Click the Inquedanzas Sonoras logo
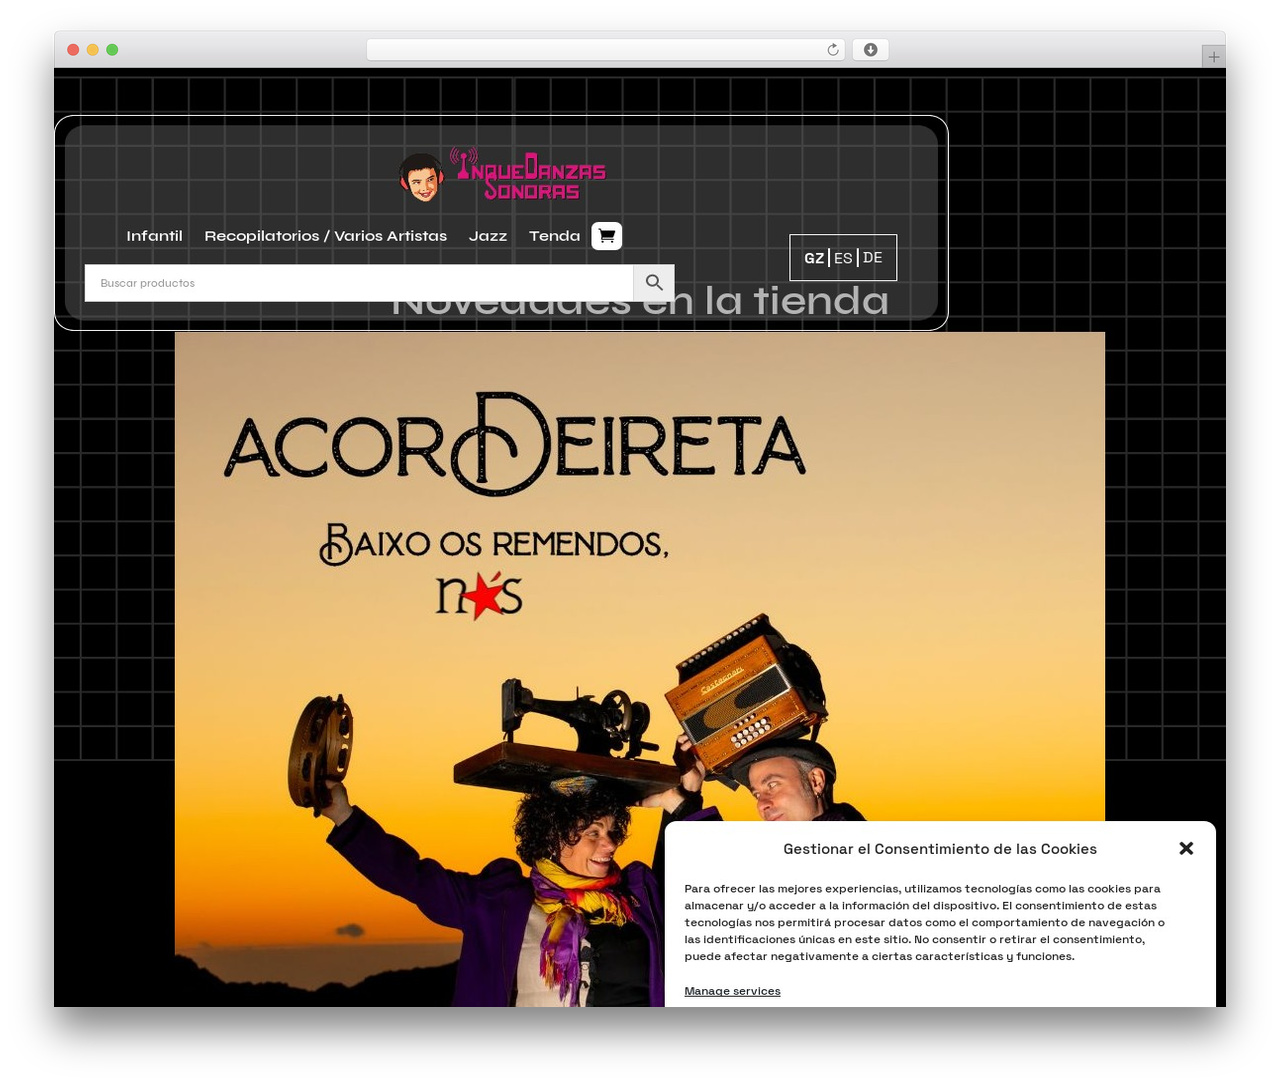1280x1084 pixels. tap(502, 175)
